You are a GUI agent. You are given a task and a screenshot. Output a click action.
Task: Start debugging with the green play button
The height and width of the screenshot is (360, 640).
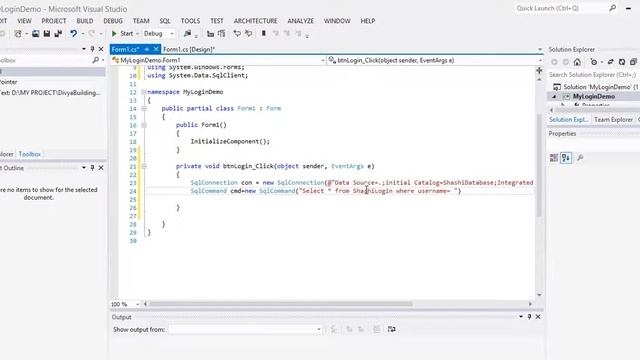[x=114, y=33]
